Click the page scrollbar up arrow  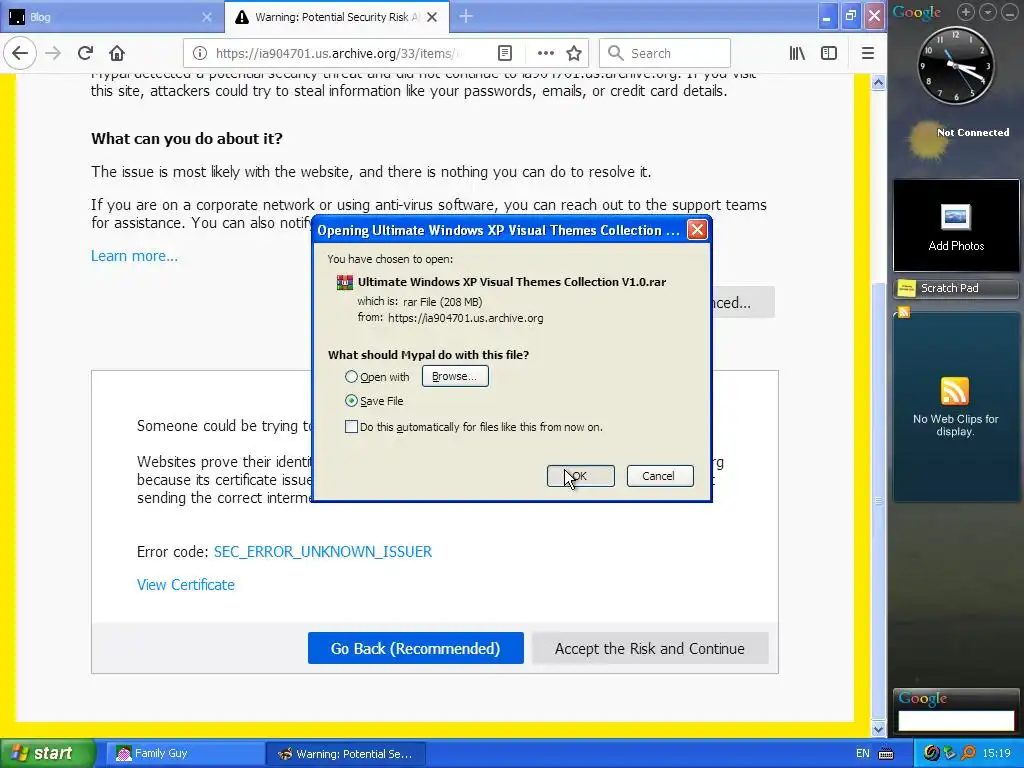pyautogui.click(x=878, y=83)
